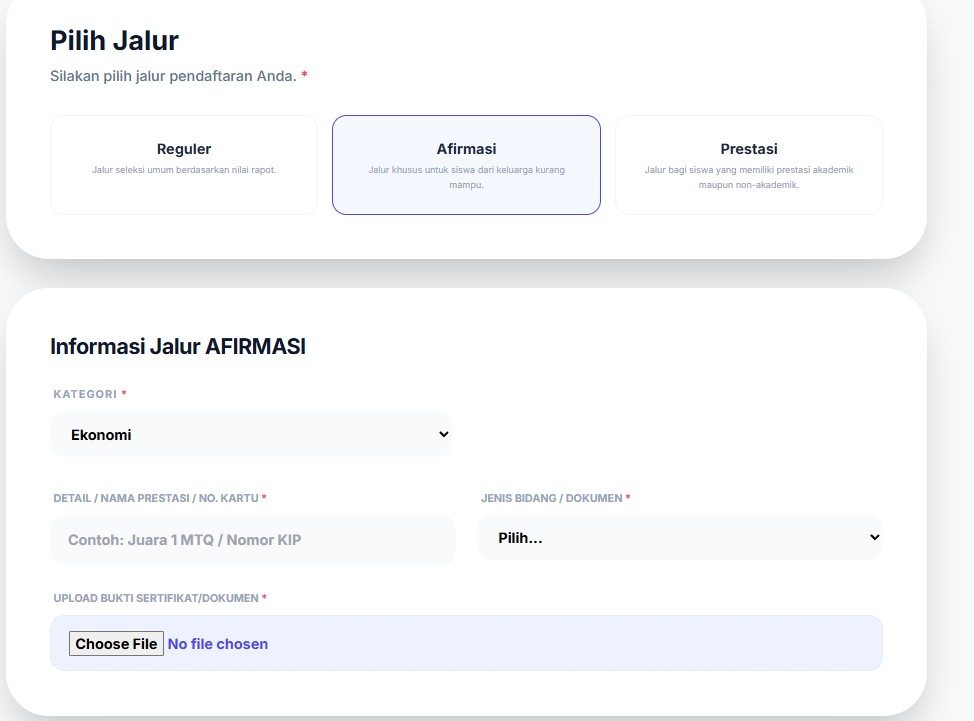
Task: Click the Kategori dropdown chevron arrow
Action: [x=444, y=435]
